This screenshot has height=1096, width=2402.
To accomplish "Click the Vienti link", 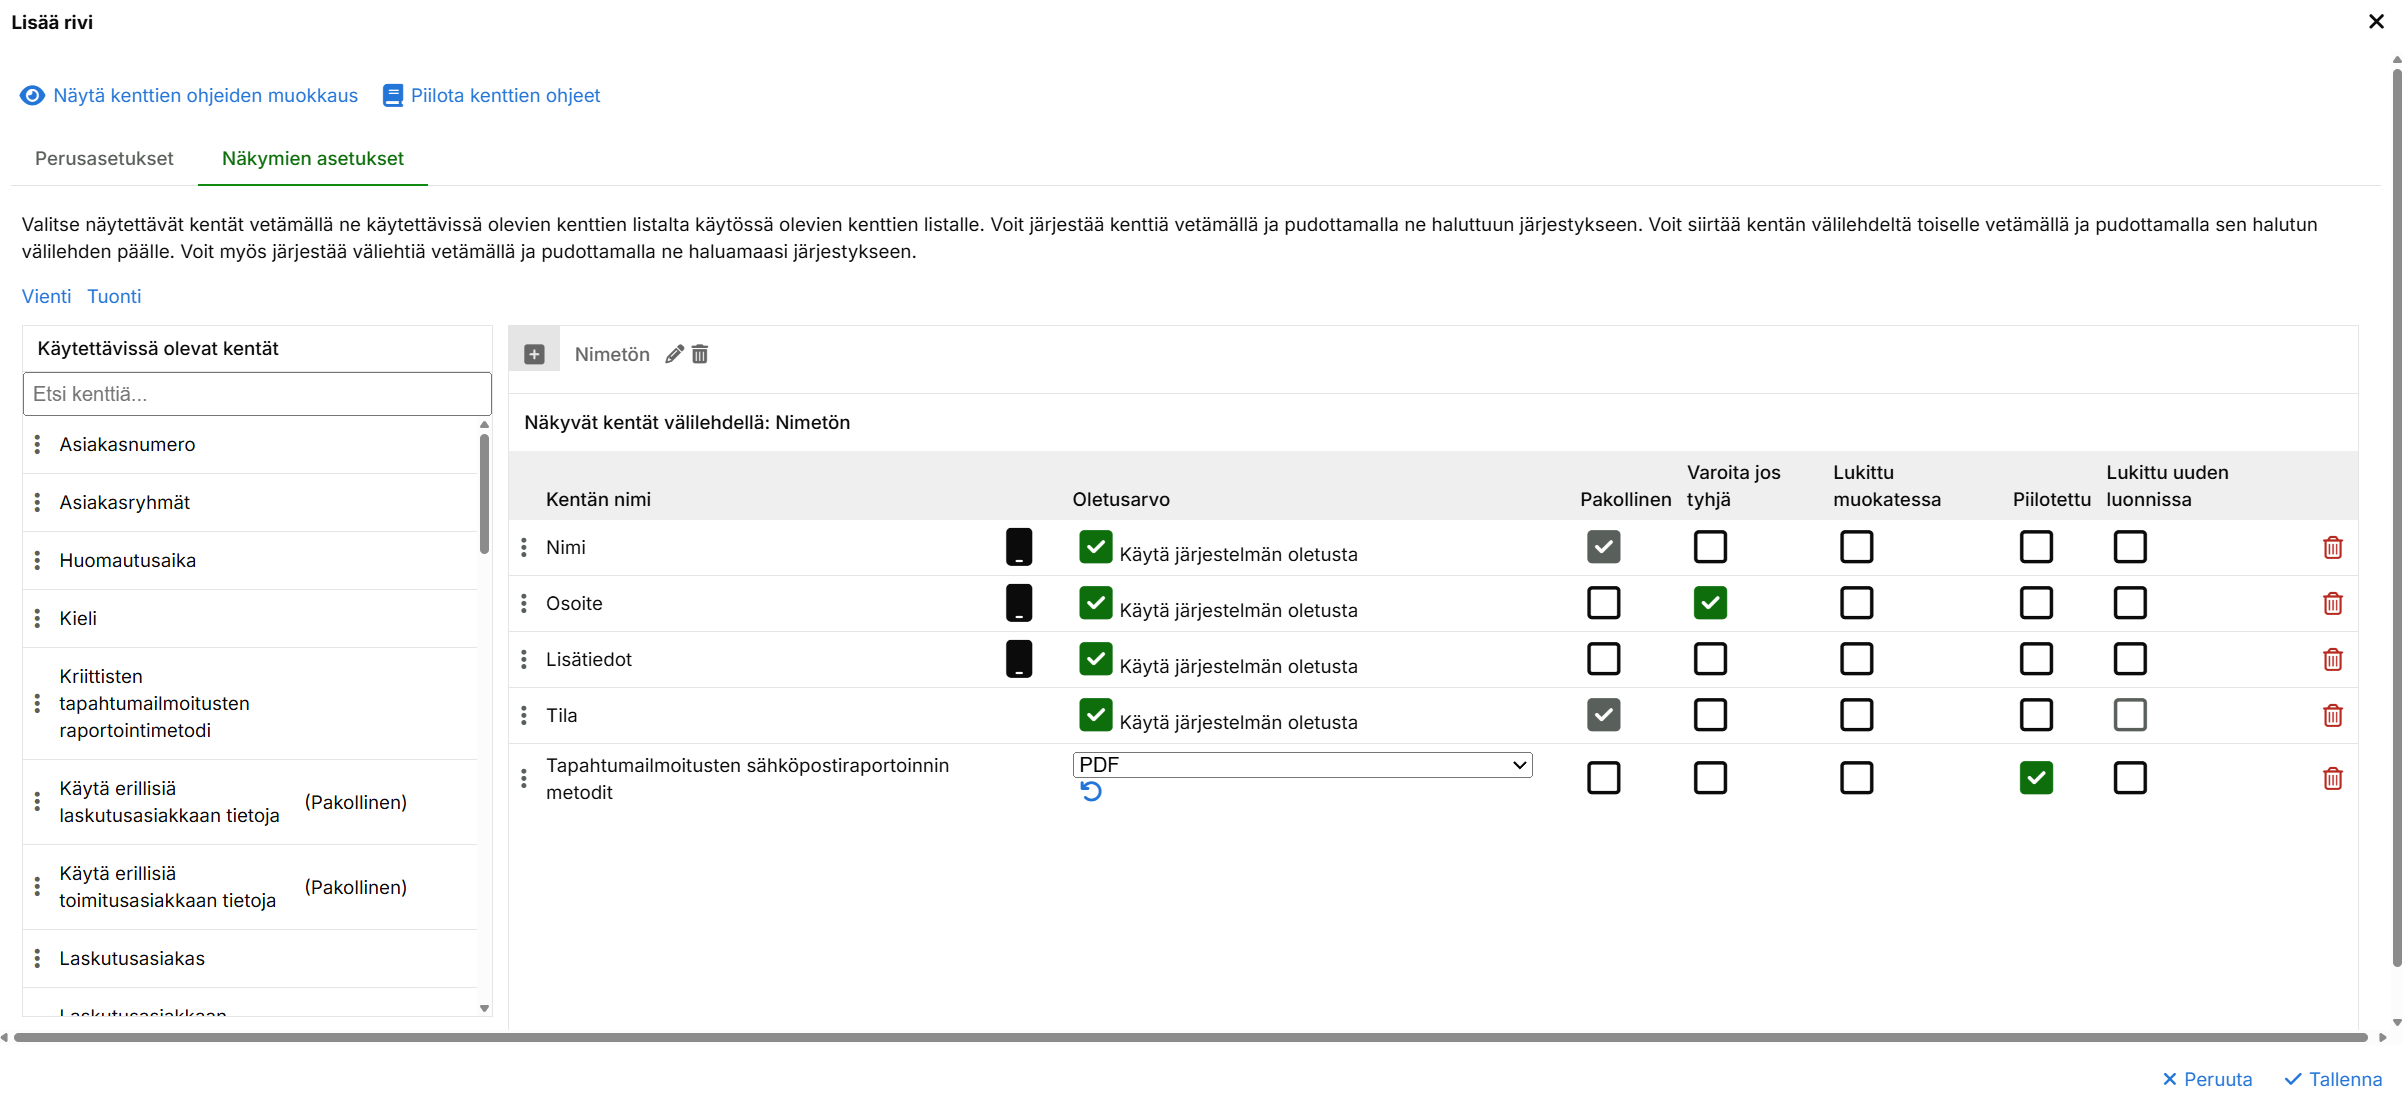I will 46,296.
